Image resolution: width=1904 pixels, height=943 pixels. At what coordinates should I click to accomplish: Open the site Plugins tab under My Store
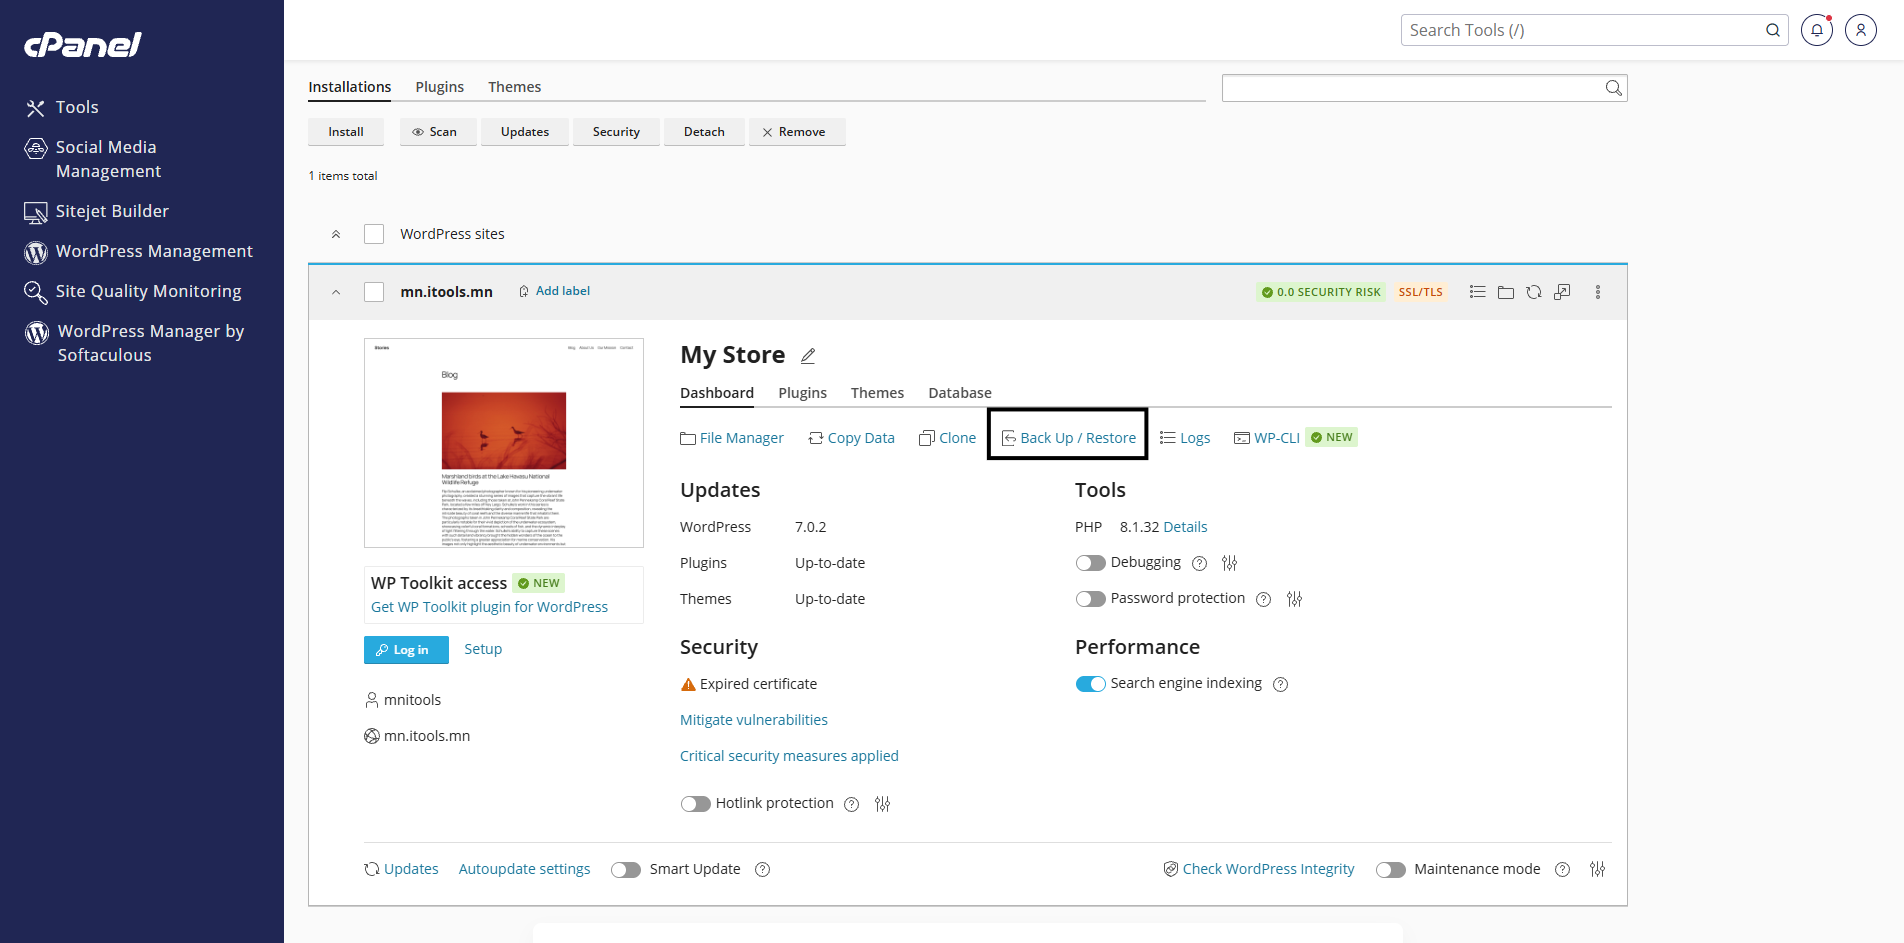(x=803, y=393)
